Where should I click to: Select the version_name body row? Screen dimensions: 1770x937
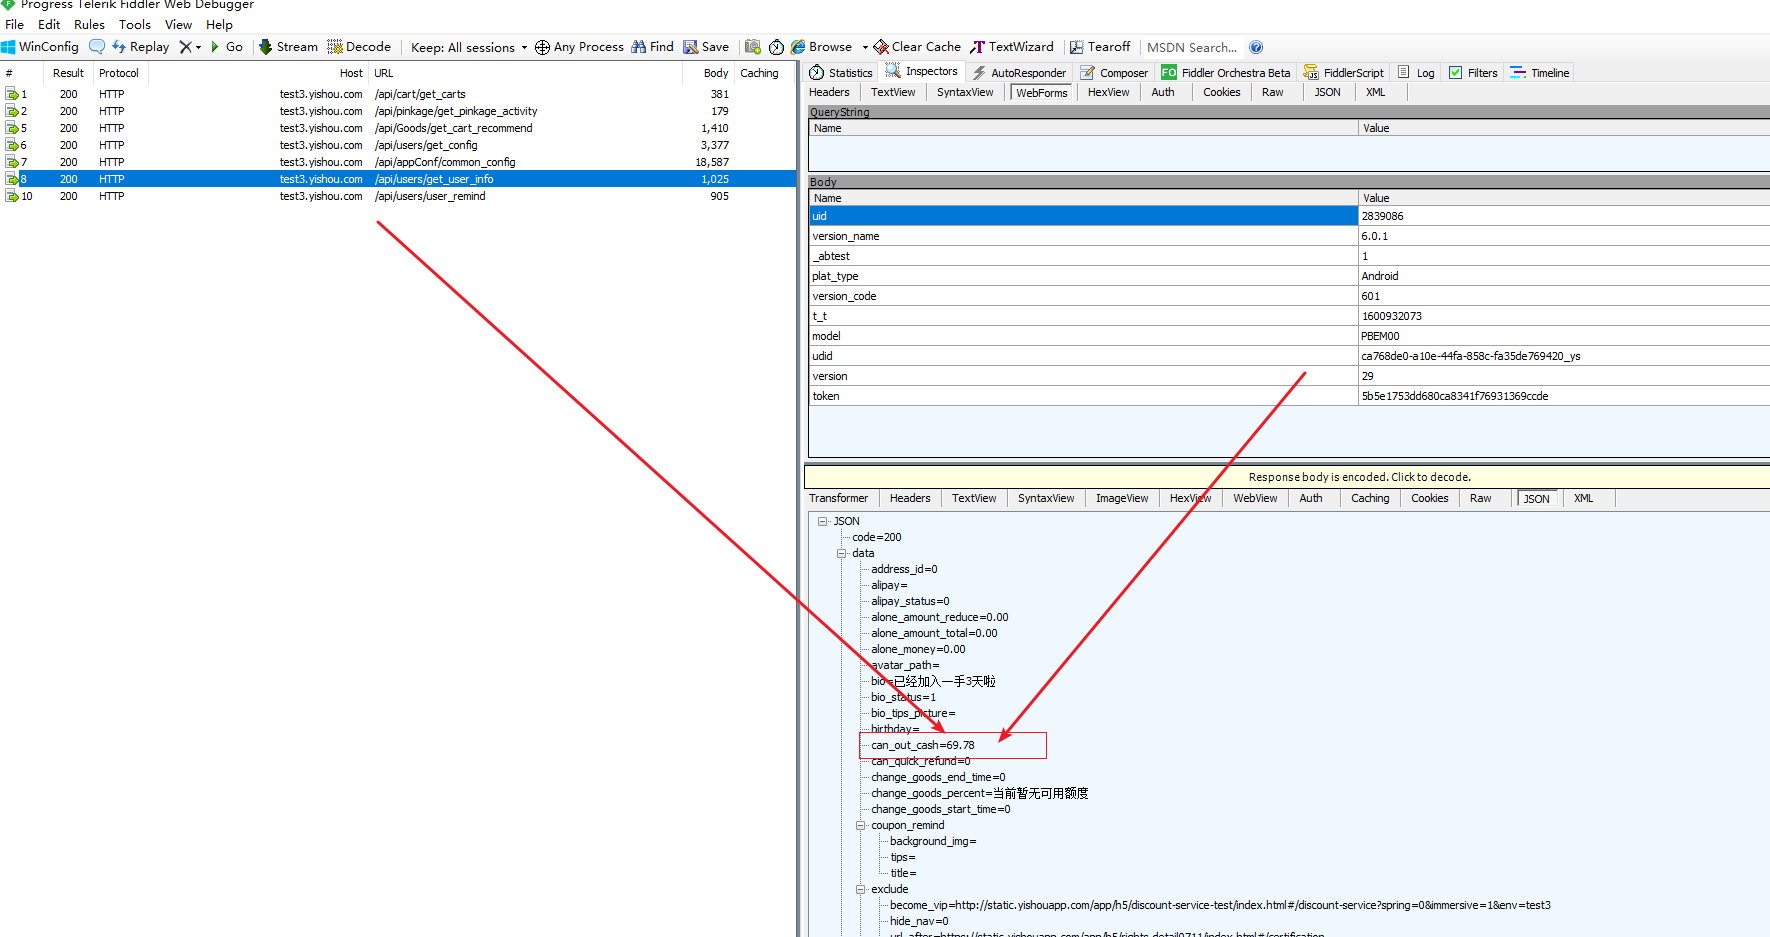pos(1289,236)
